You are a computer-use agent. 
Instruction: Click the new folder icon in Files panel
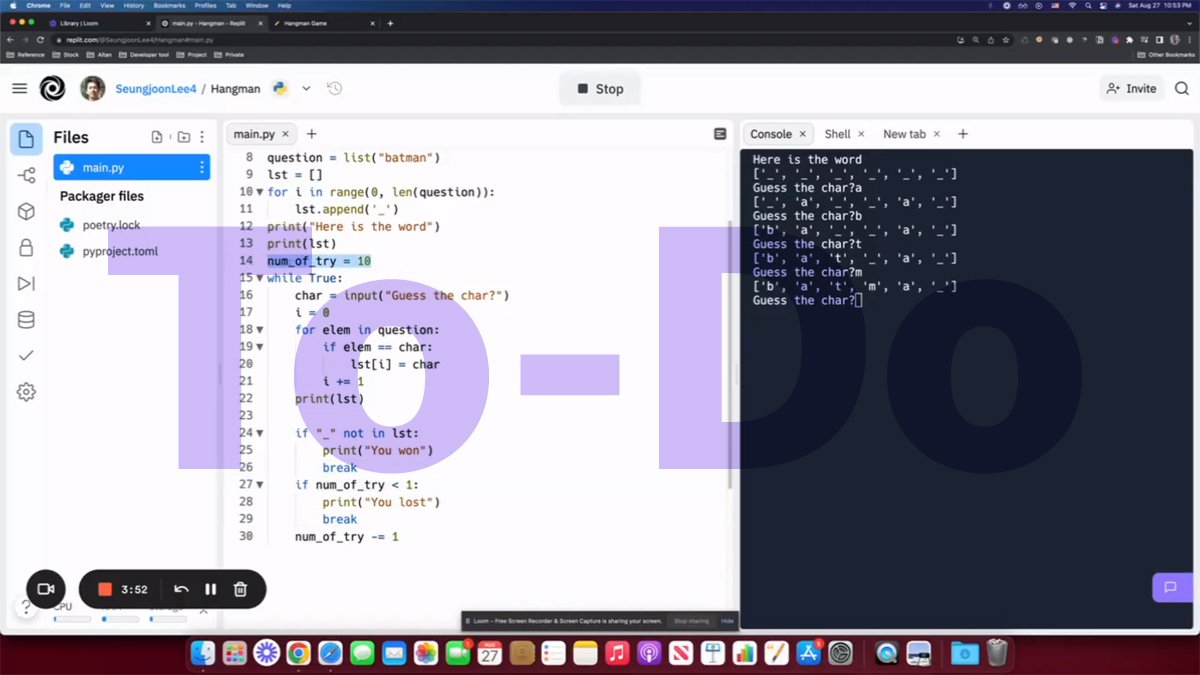tap(184, 137)
